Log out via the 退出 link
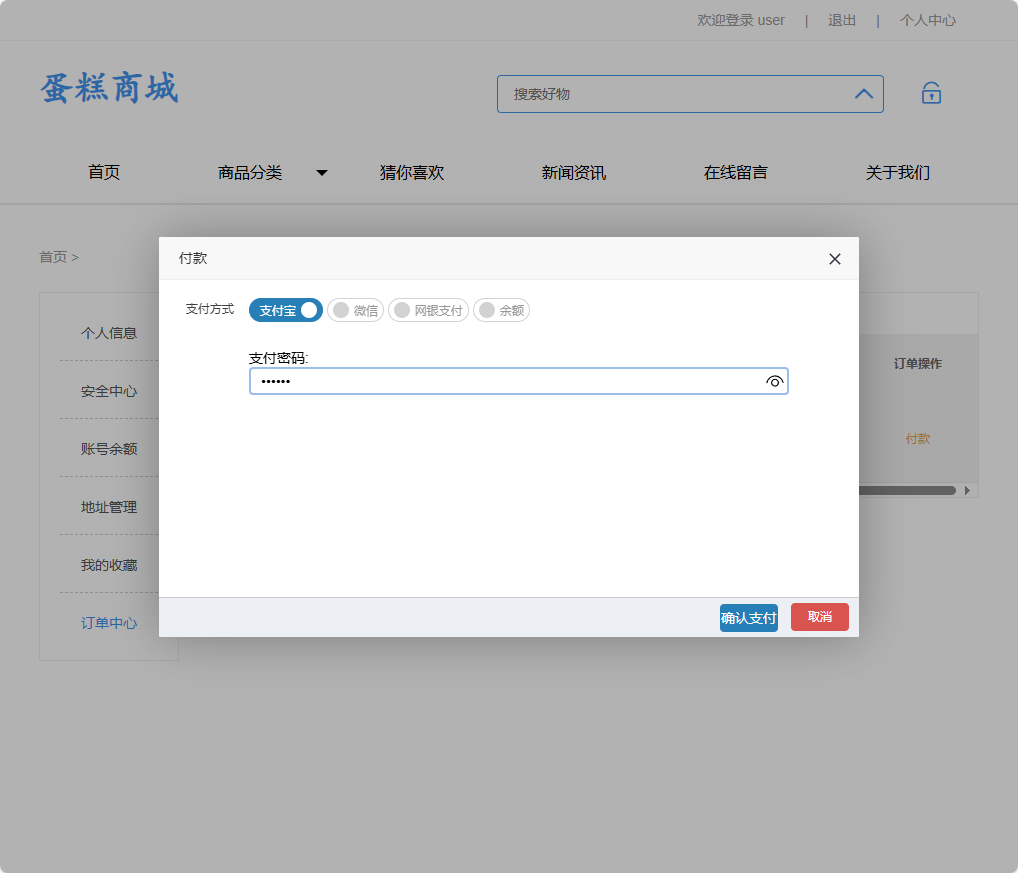Screen dimensions: 1018x873 click(841, 20)
